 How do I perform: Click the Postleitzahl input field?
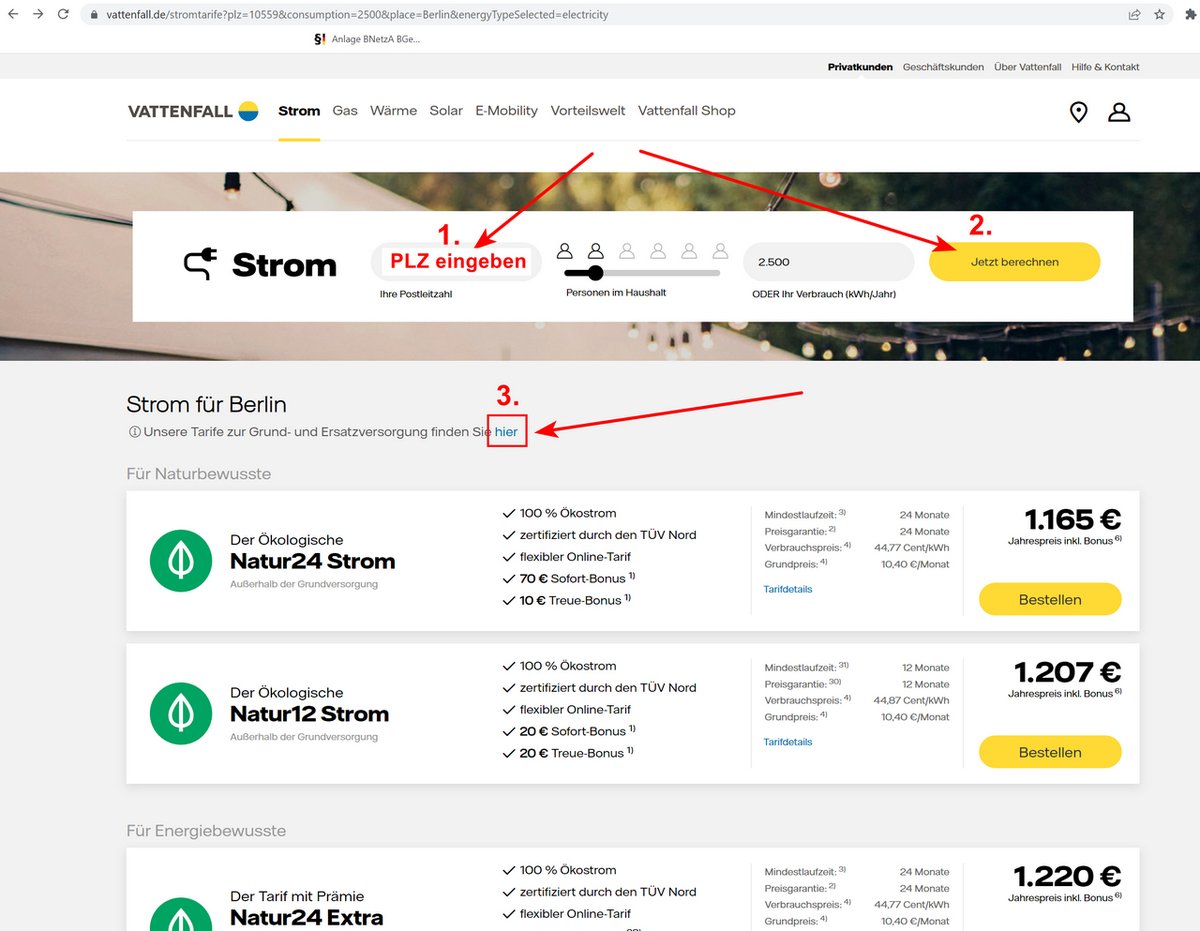456,262
